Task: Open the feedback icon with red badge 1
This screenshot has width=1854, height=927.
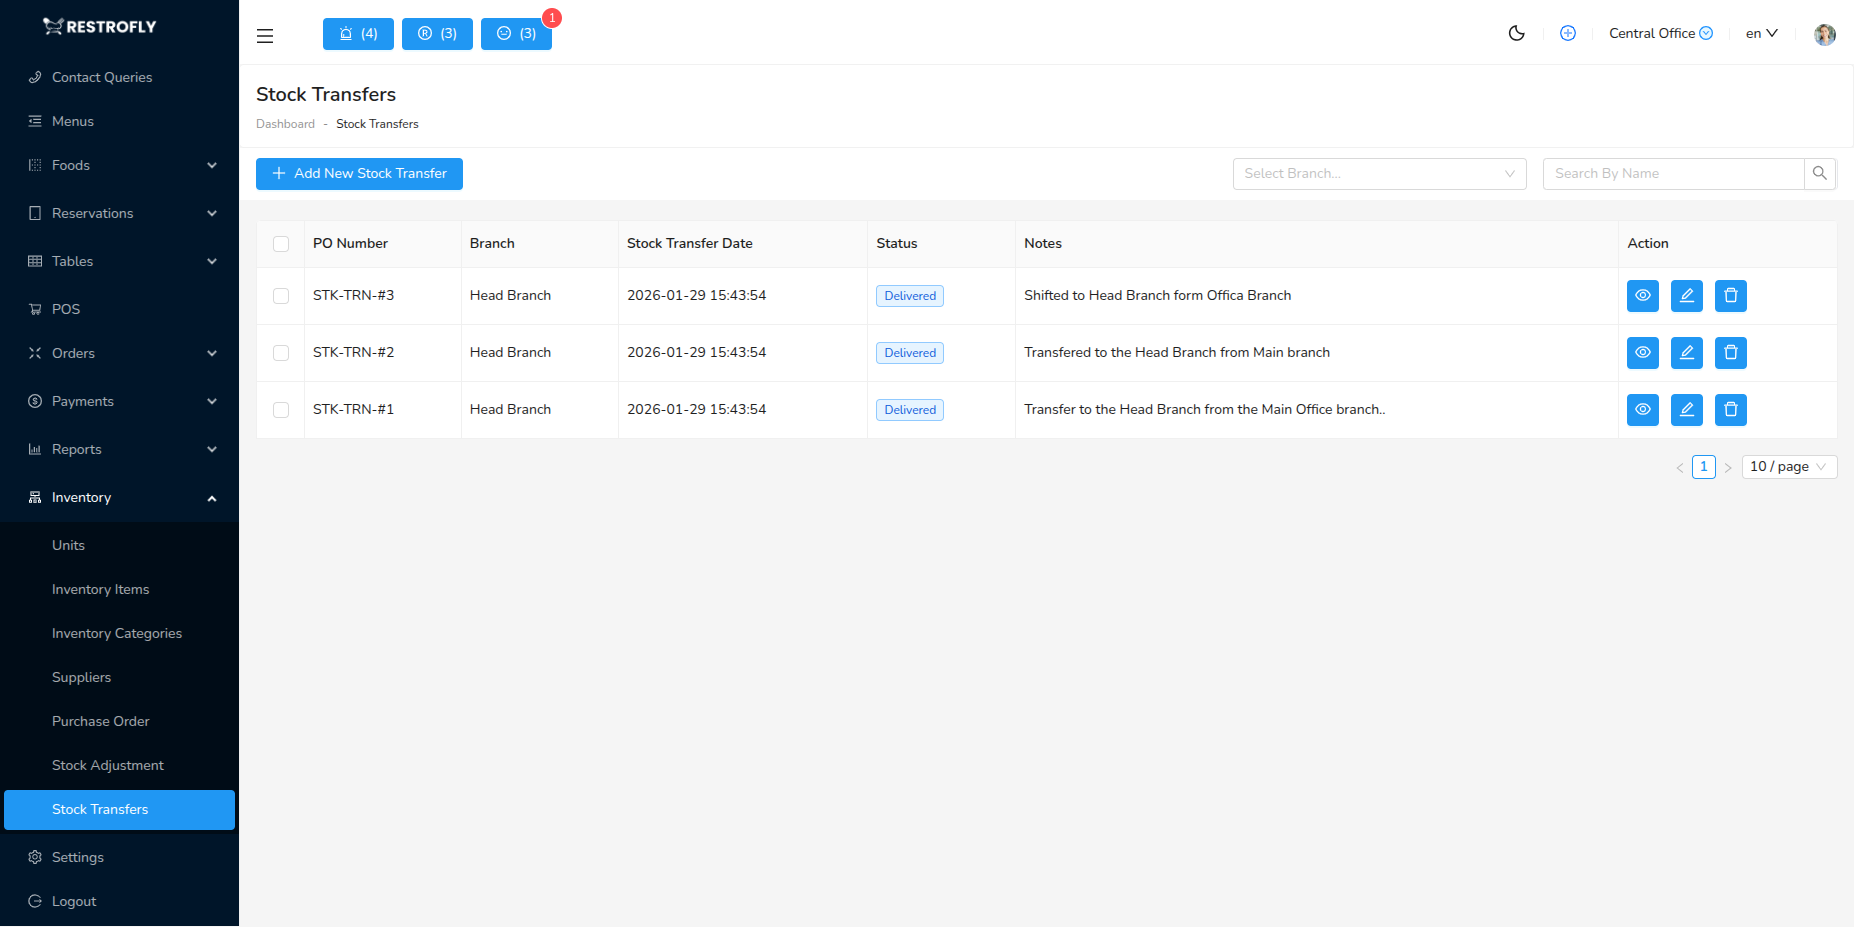Action: [x=516, y=33]
